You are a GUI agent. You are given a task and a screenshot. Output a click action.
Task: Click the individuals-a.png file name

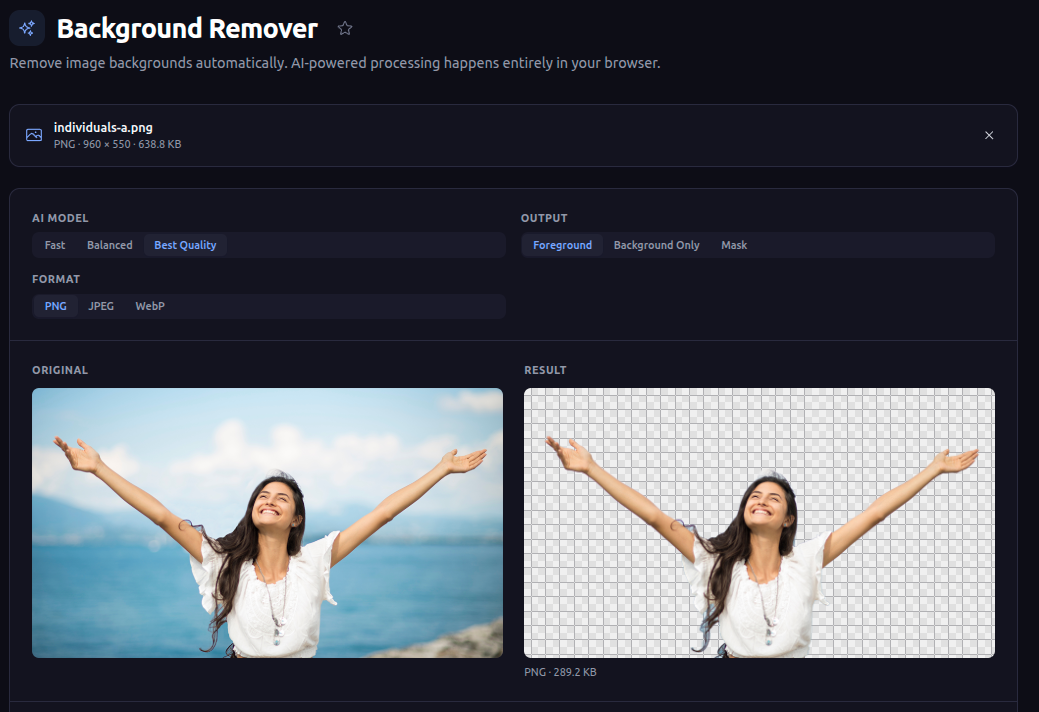(x=103, y=127)
